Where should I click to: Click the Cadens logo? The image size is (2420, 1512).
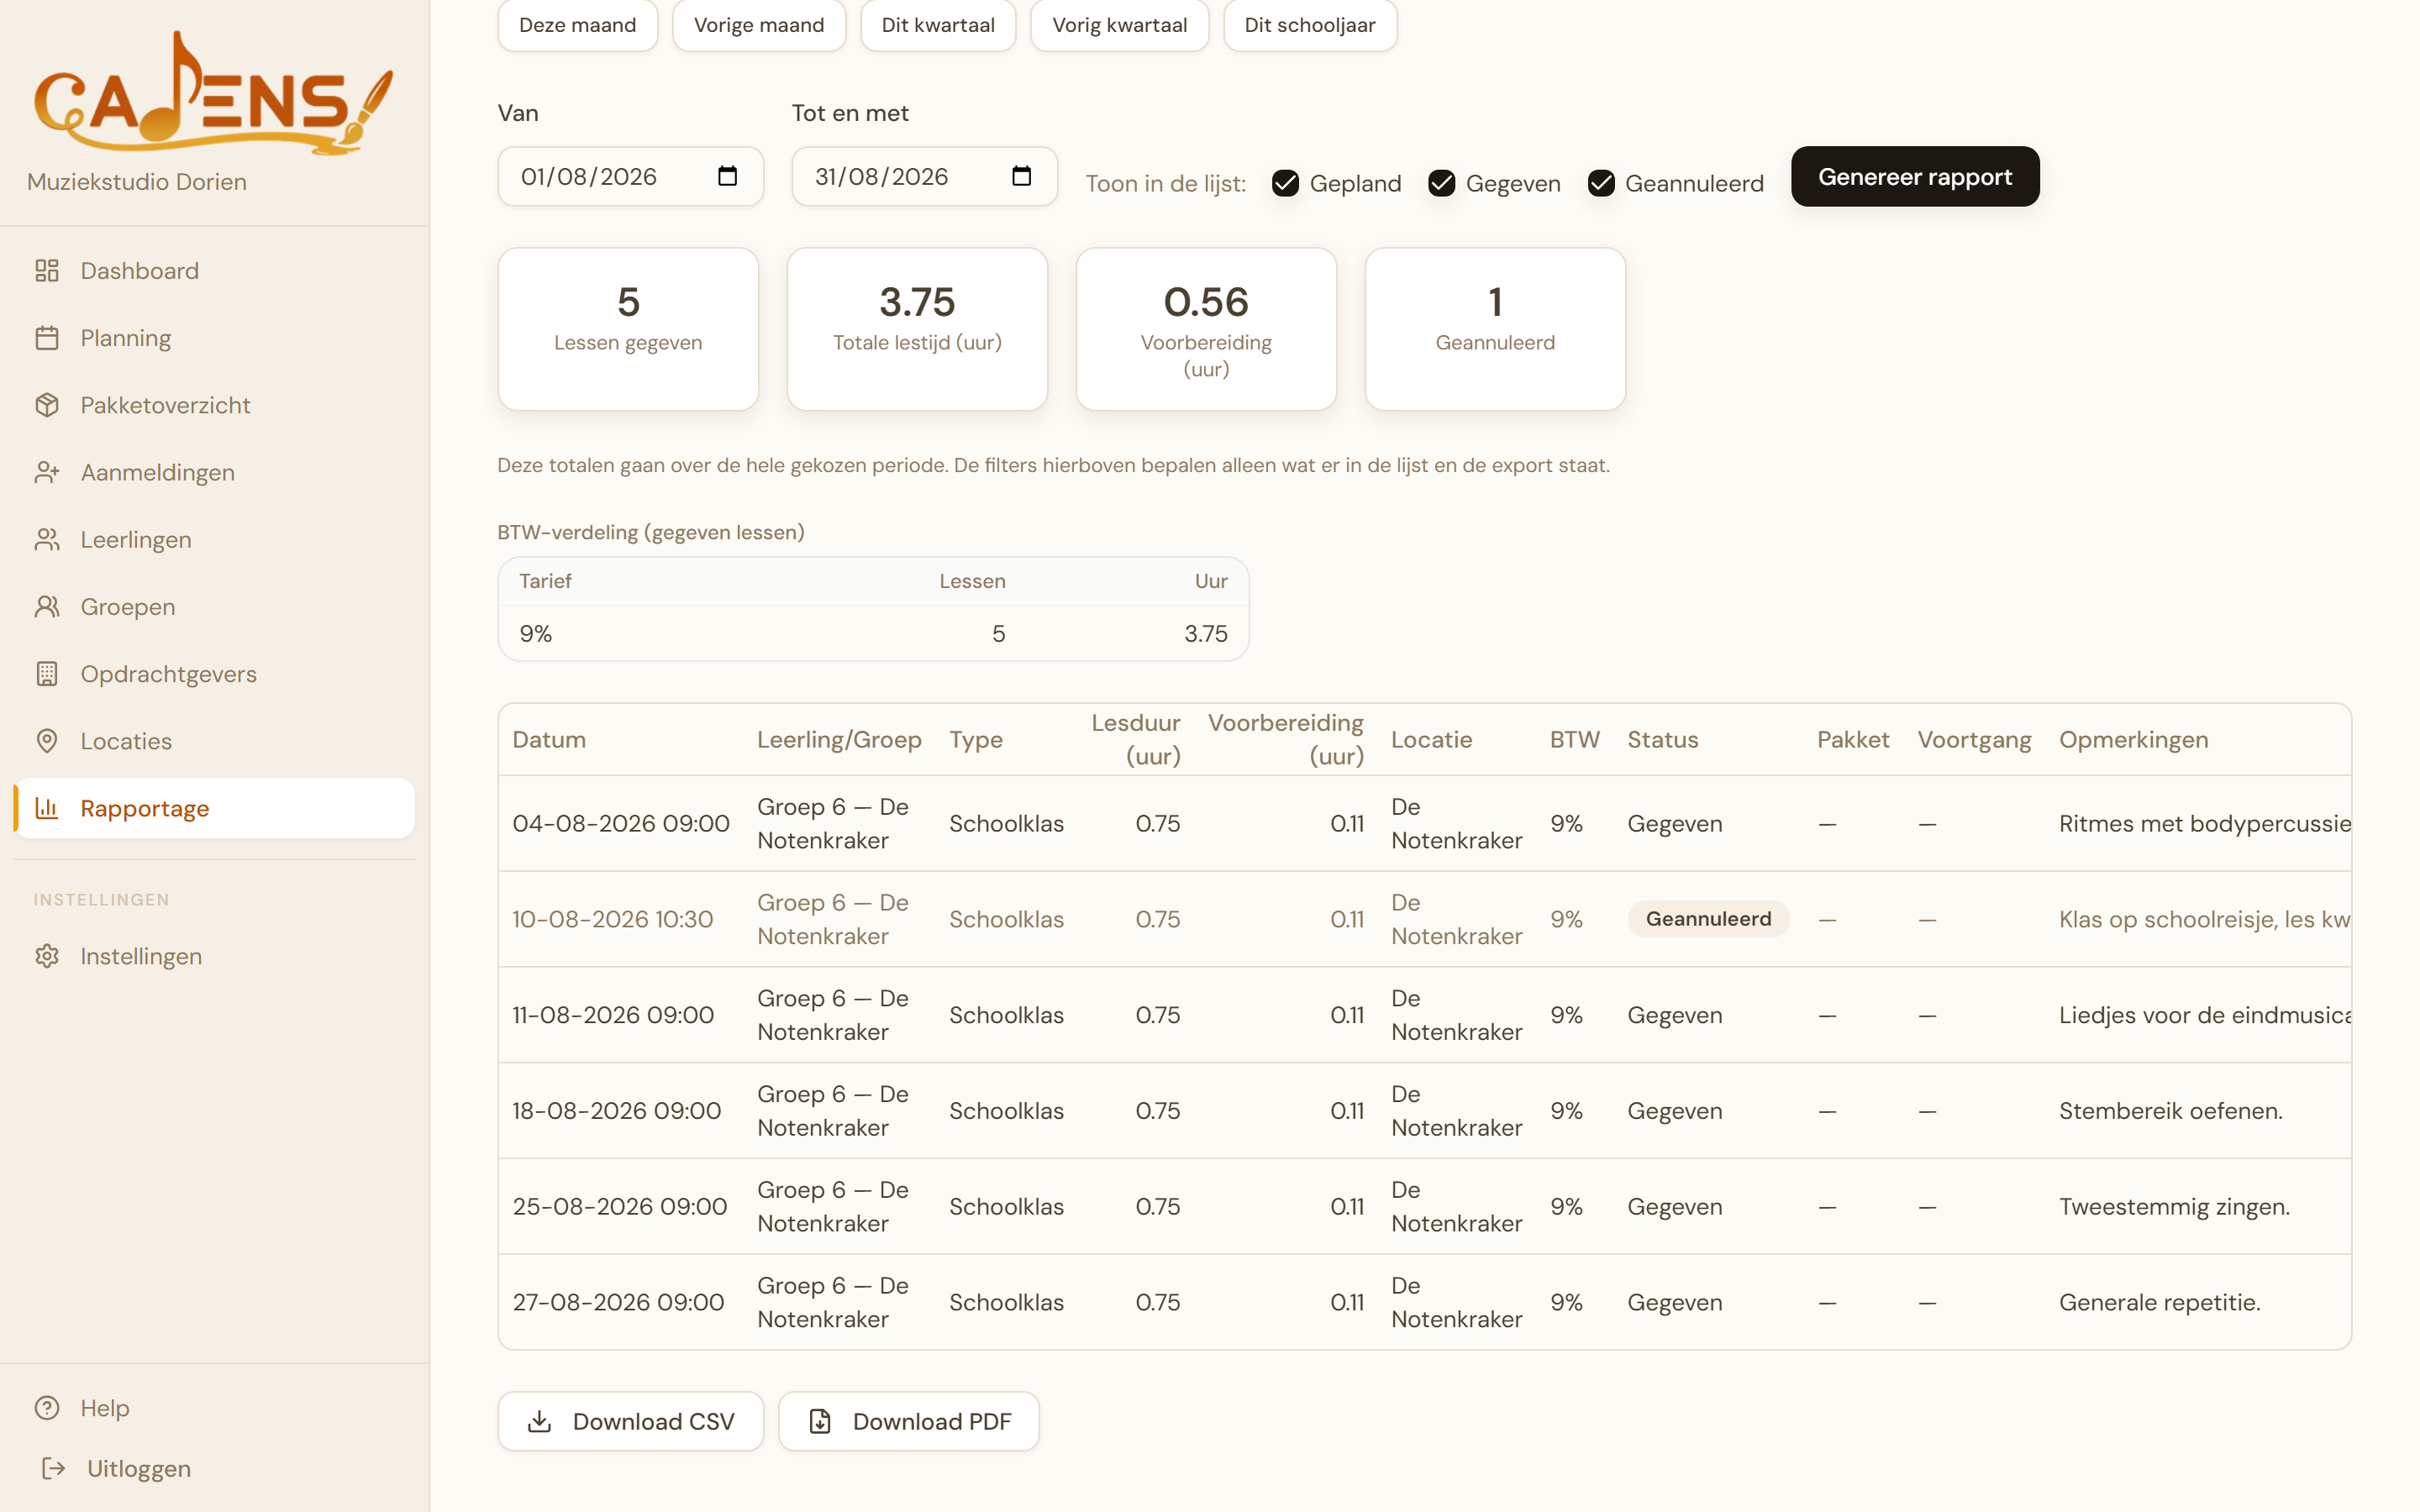click(213, 94)
